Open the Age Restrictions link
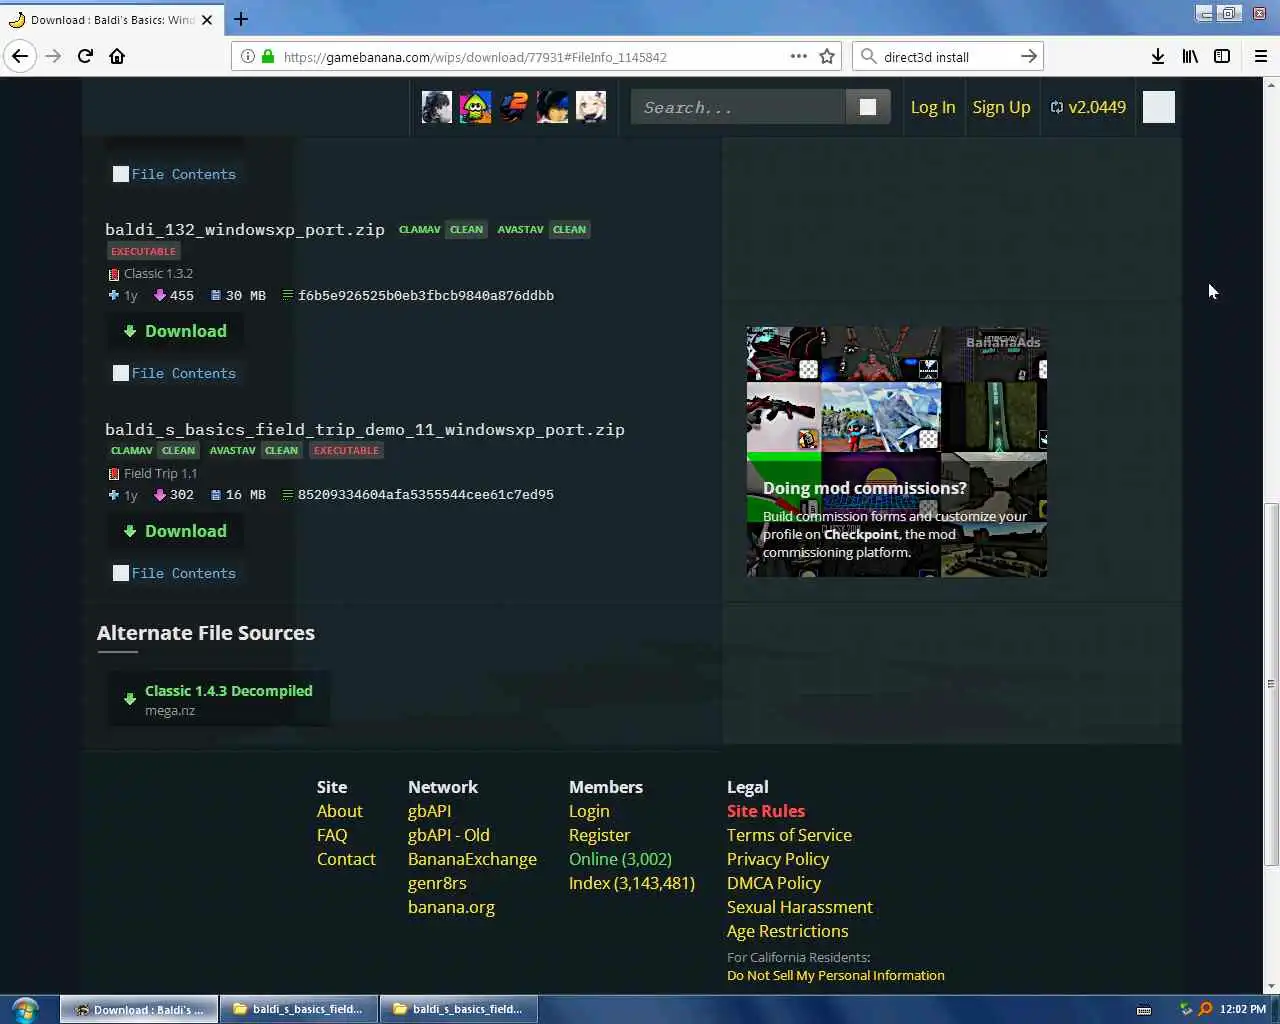This screenshot has width=1280, height=1024. tap(787, 931)
